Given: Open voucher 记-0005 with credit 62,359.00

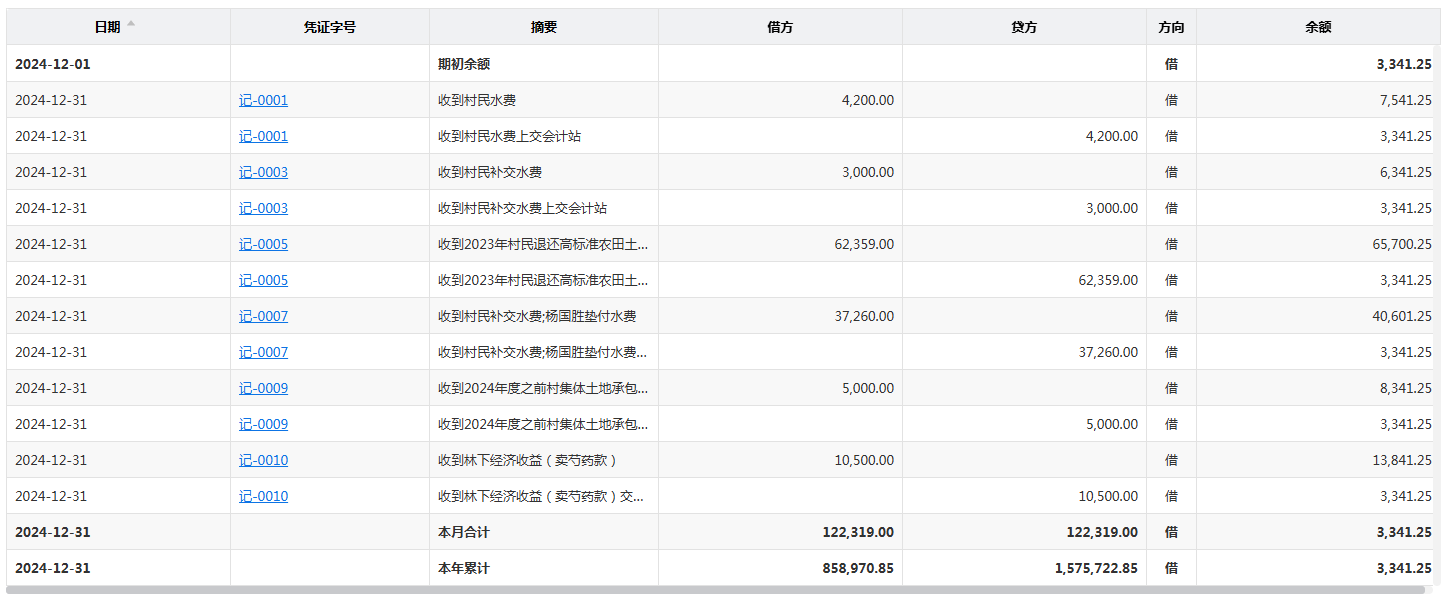Looking at the screenshot, I should [263, 280].
